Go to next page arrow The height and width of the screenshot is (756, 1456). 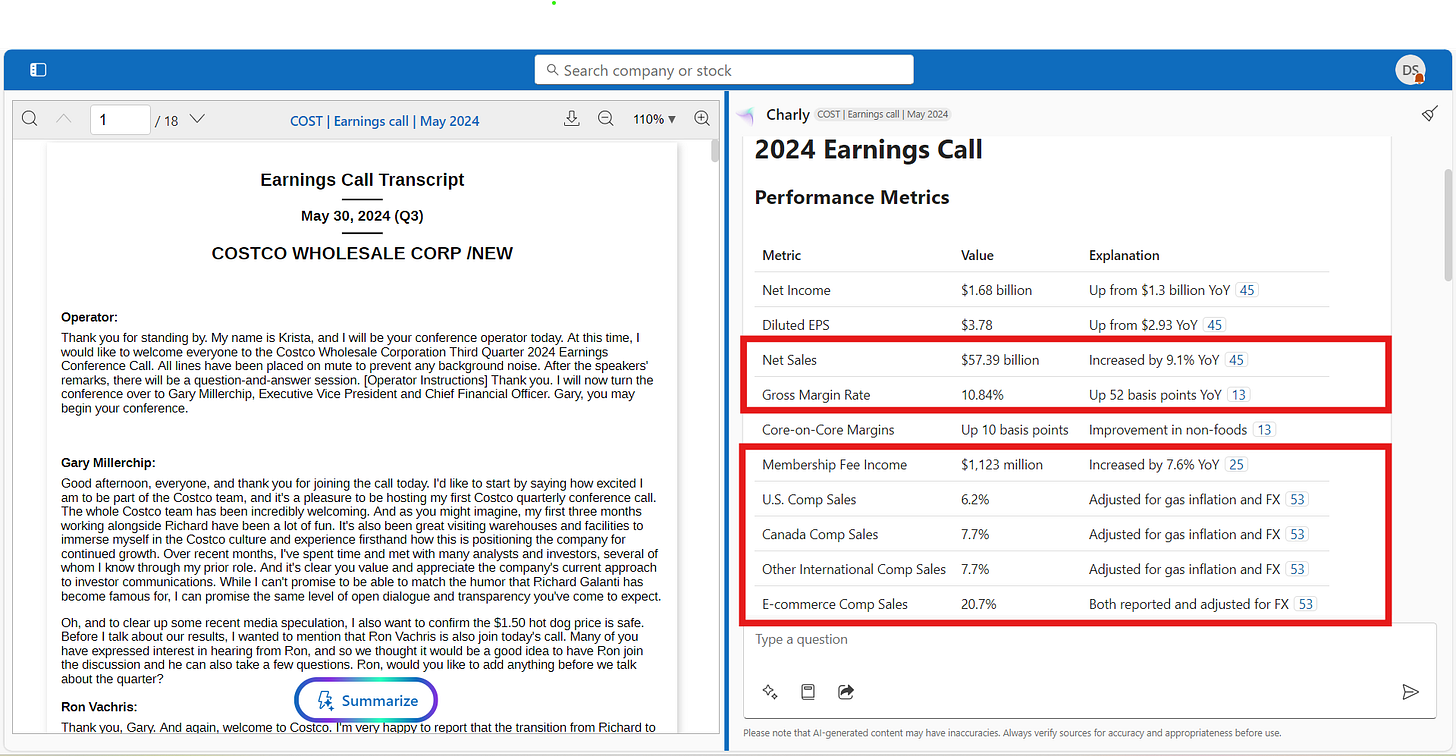coord(197,119)
